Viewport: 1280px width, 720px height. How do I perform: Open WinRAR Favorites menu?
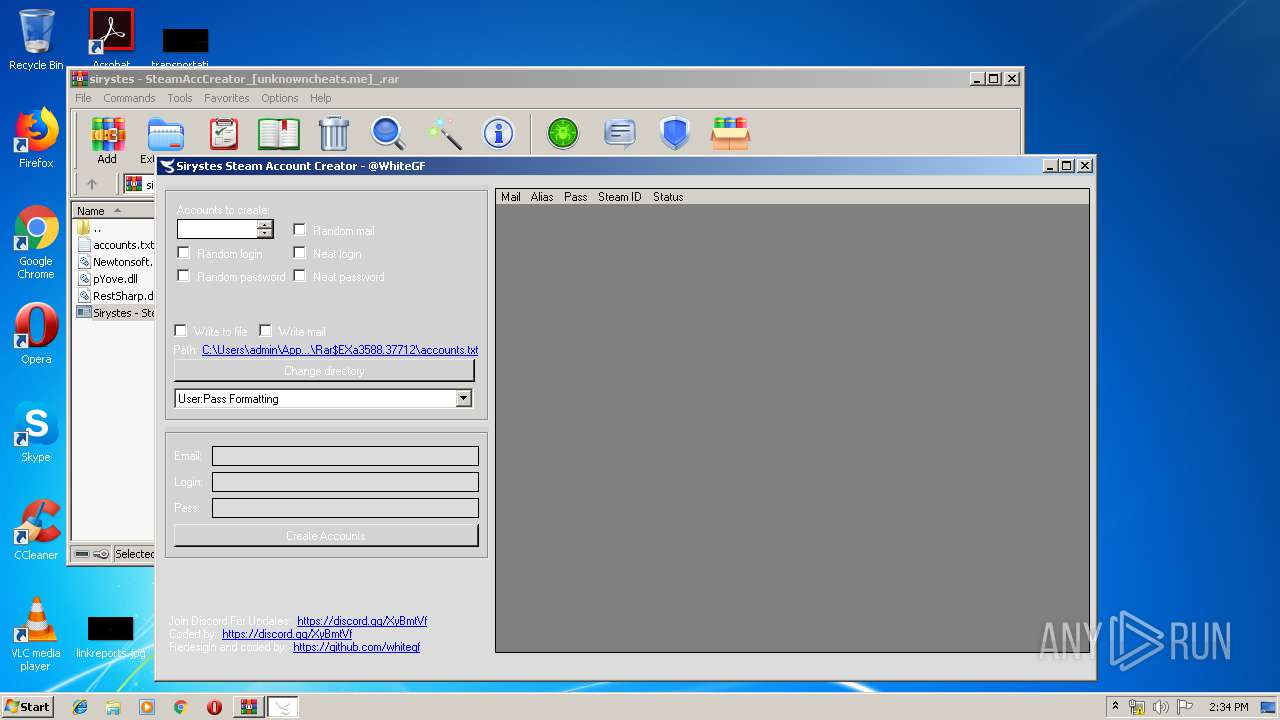pyautogui.click(x=227, y=98)
